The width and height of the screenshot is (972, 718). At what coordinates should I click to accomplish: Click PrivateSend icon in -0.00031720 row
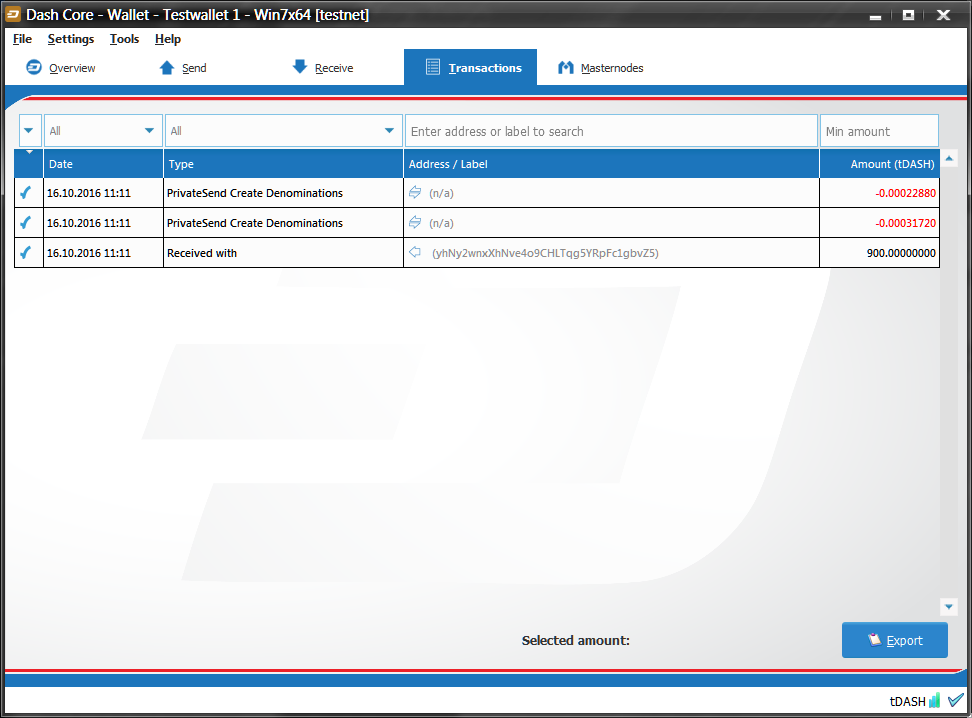click(x=415, y=223)
